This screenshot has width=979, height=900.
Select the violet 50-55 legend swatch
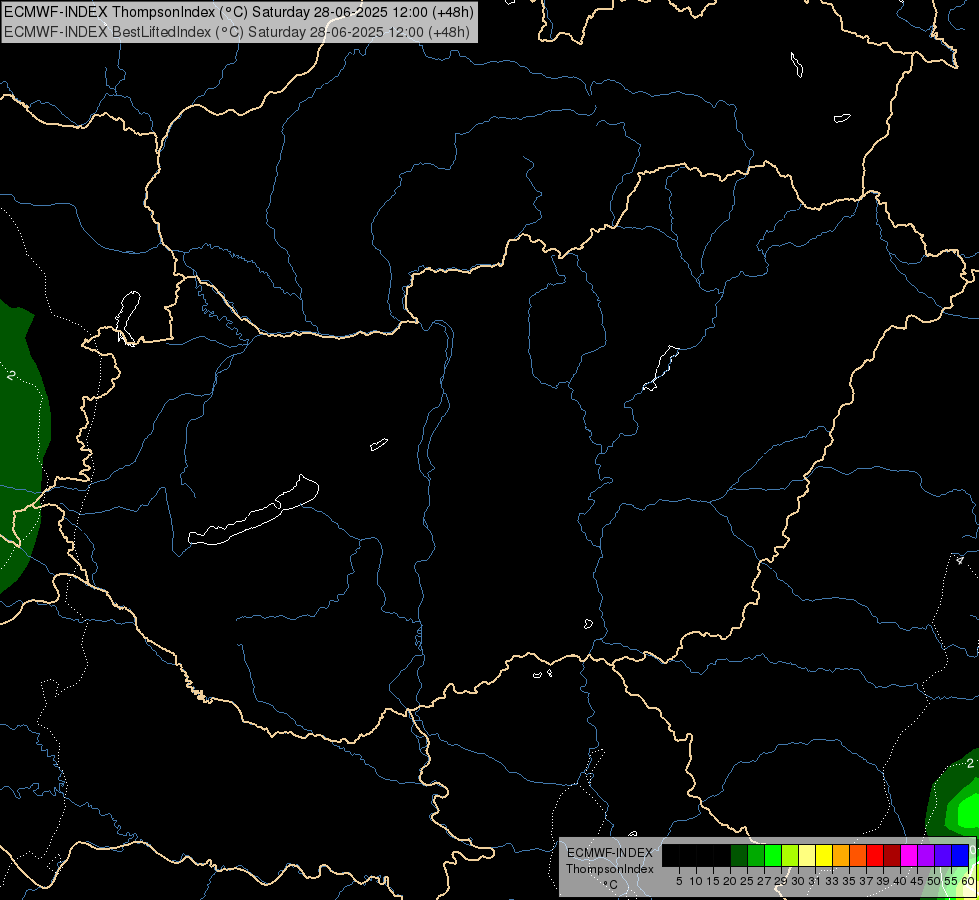[x=943, y=856]
